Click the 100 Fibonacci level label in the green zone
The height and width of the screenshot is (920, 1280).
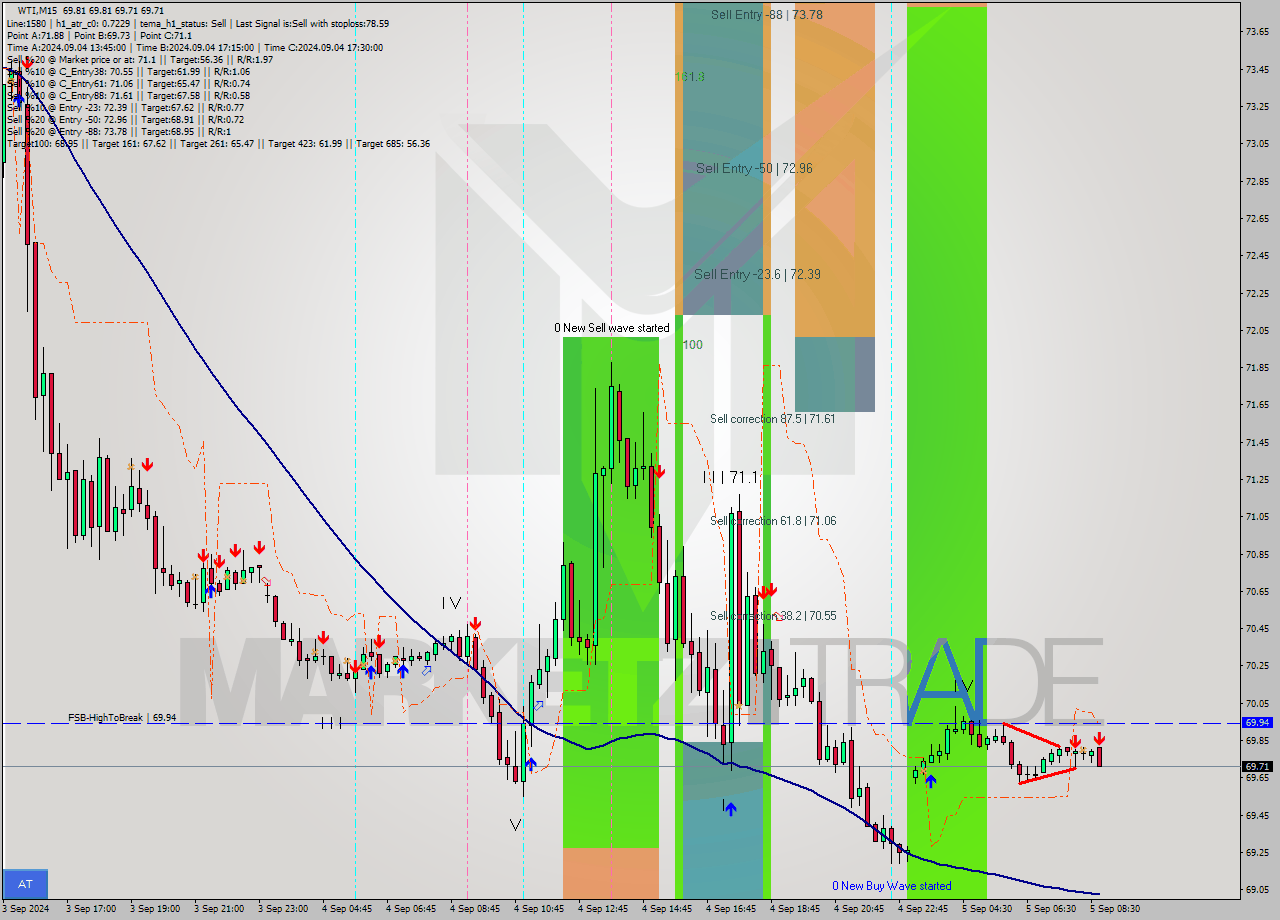(x=691, y=344)
